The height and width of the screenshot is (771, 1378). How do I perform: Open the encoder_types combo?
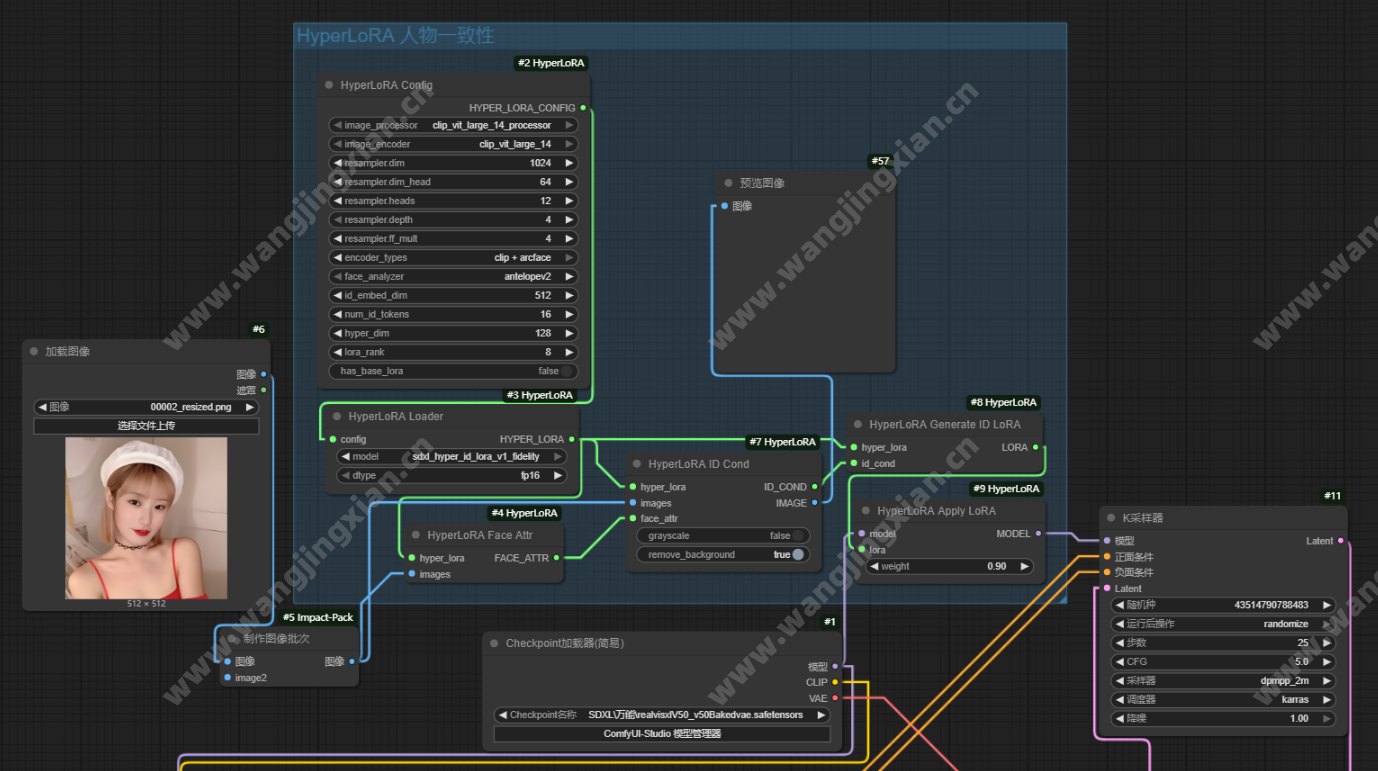coord(454,257)
